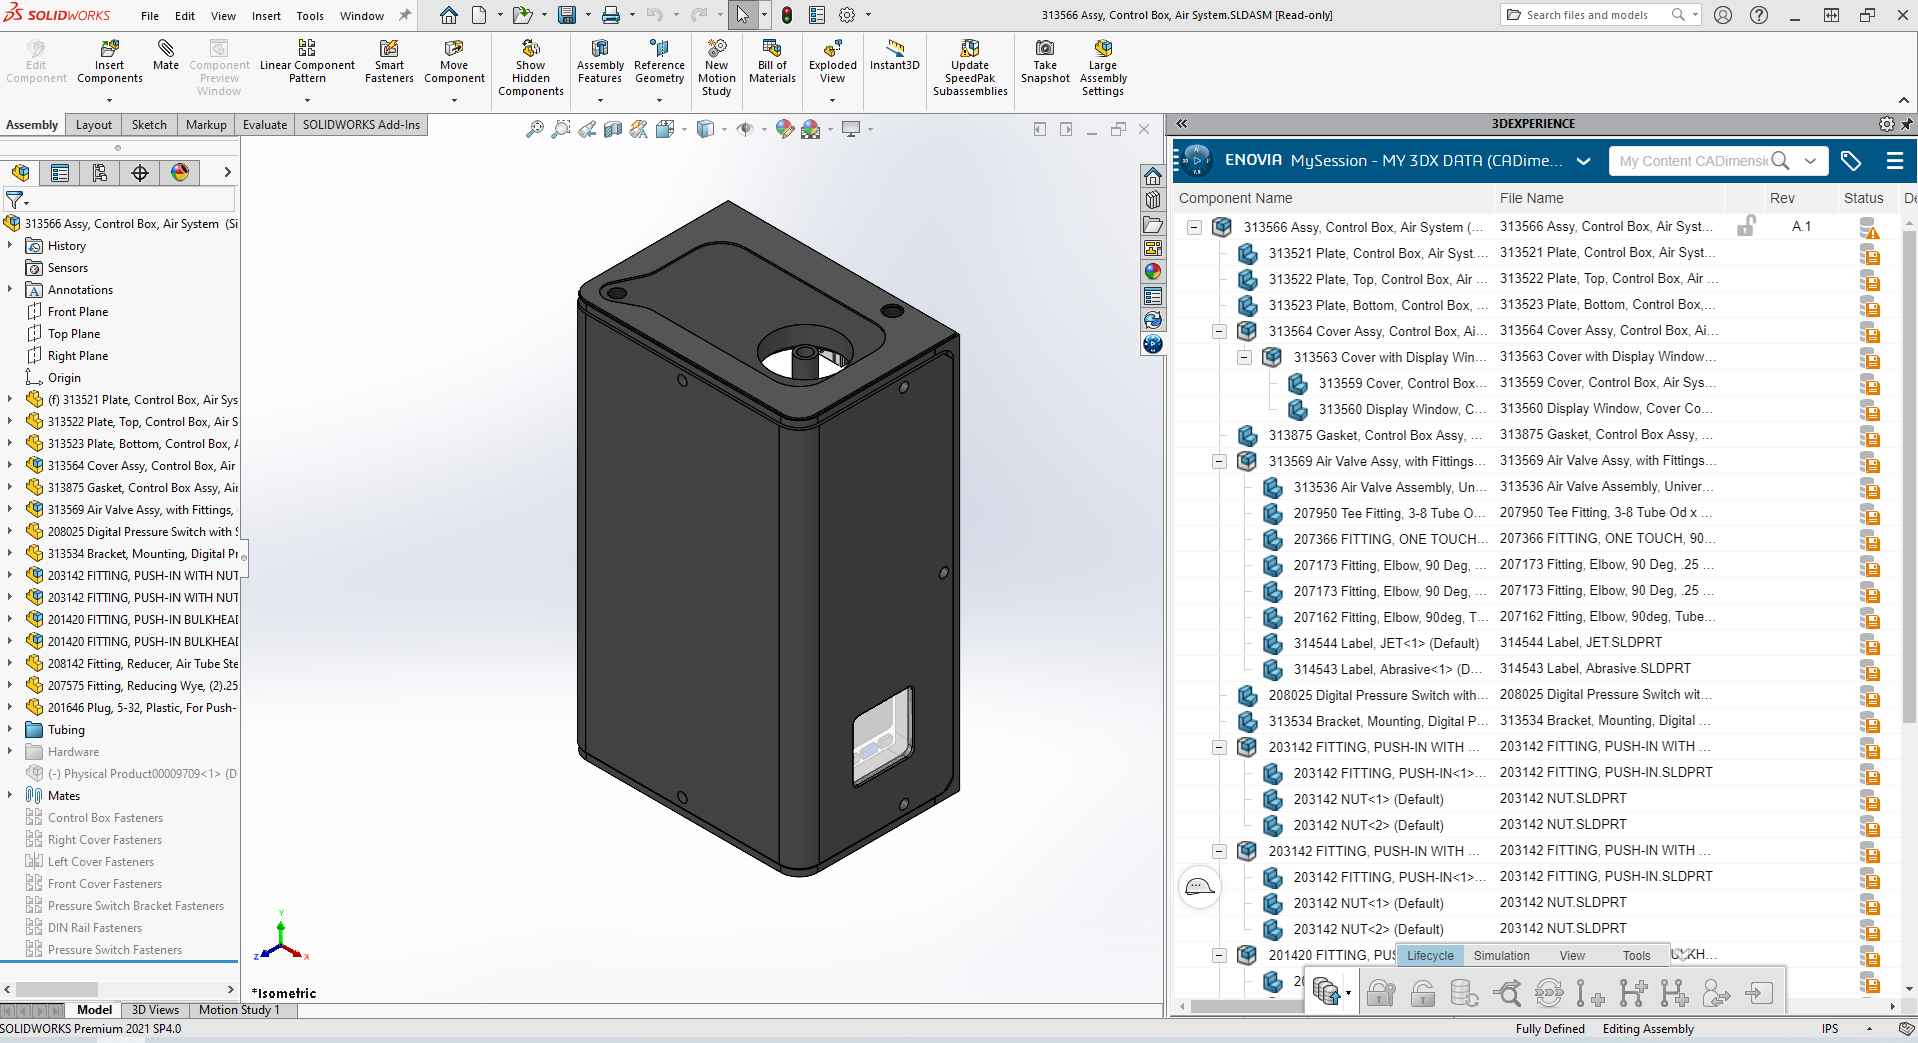Open the My Content search dropdown in ENOVIA
Image resolution: width=1918 pixels, height=1043 pixels.
[x=1811, y=161]
